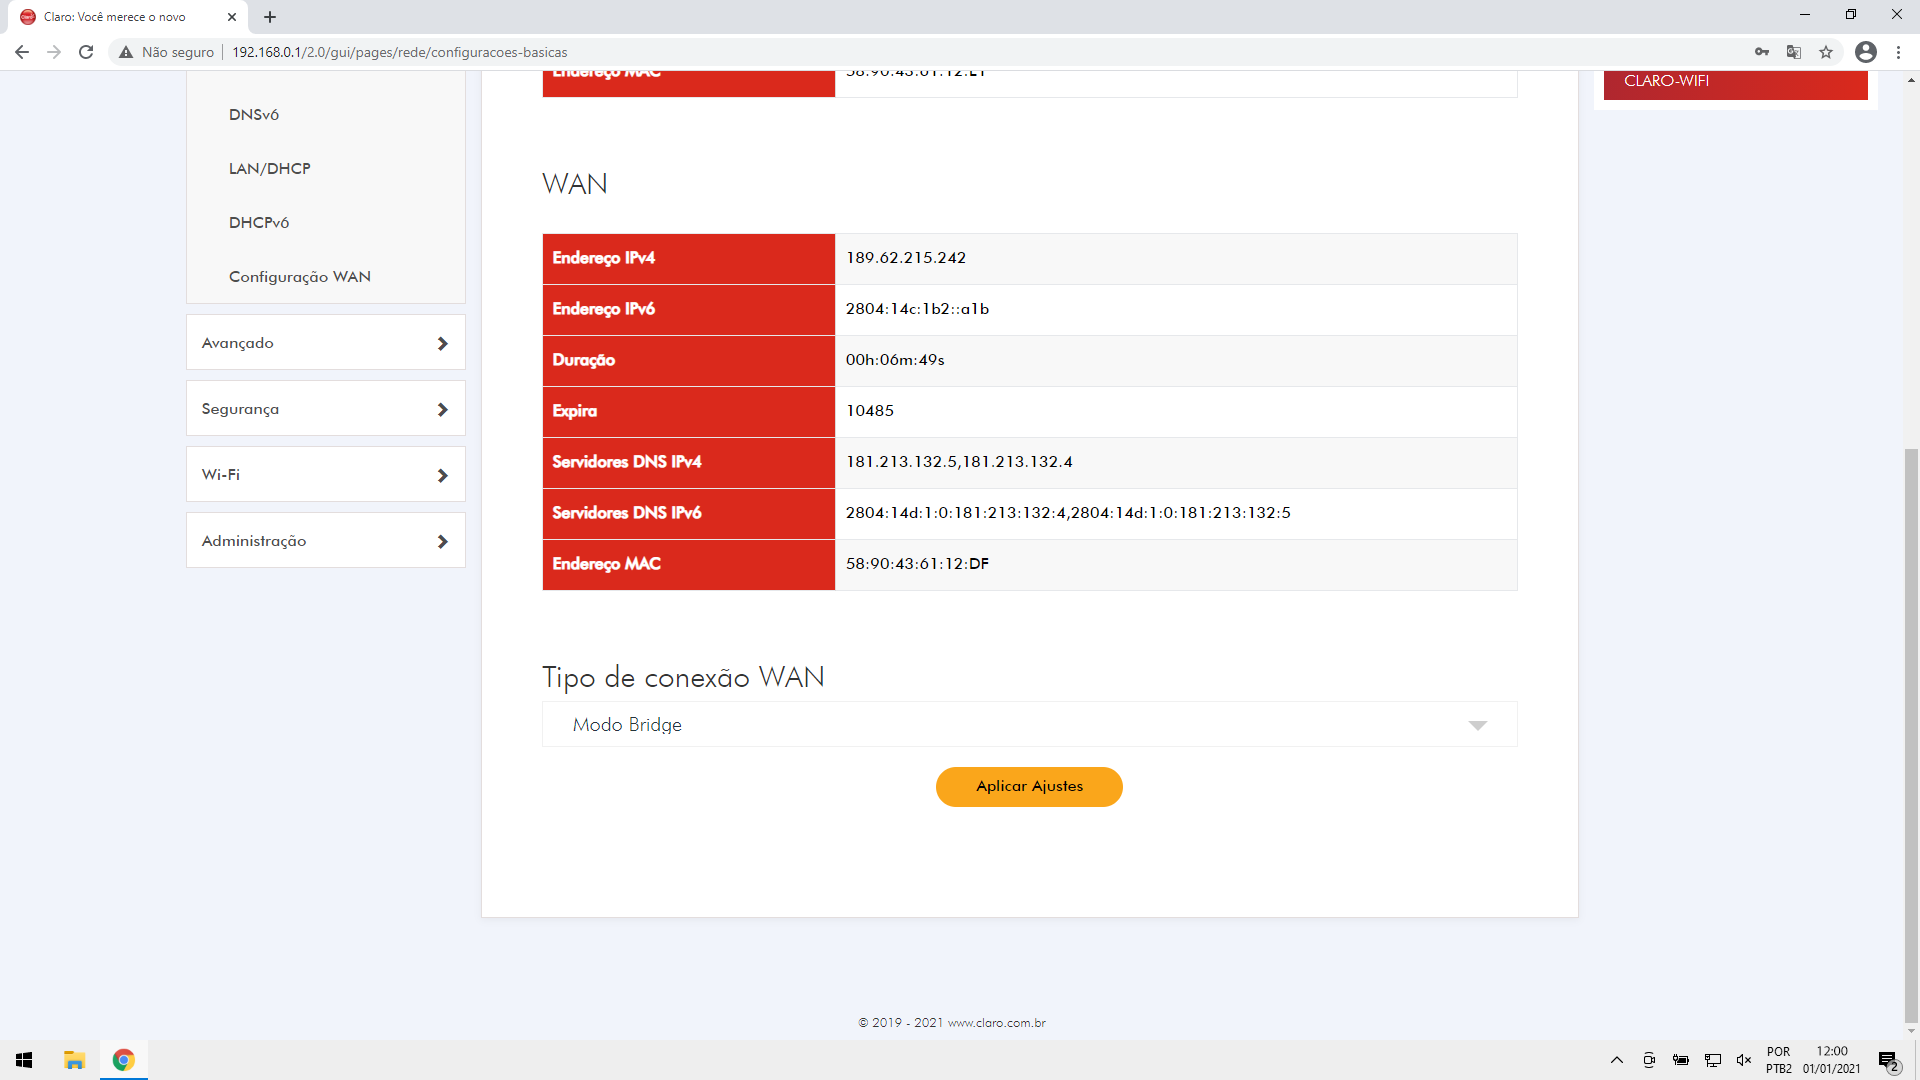Expand the Avançado section
The height and width of the screenshot is (1080, 1920).
click(x=326, y=342)
